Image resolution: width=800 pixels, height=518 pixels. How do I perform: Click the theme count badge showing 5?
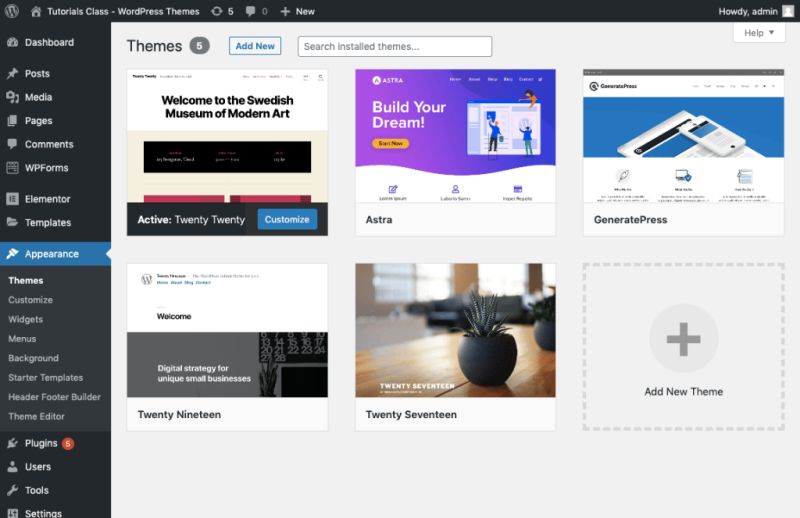click(199, 46)
